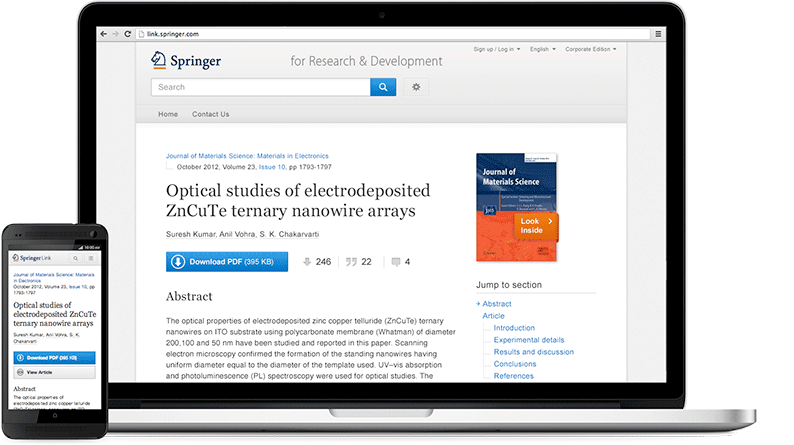
Task: Tap the phone's hamburger menu icon
Action: pyautogui.click(x=93, y=259)
